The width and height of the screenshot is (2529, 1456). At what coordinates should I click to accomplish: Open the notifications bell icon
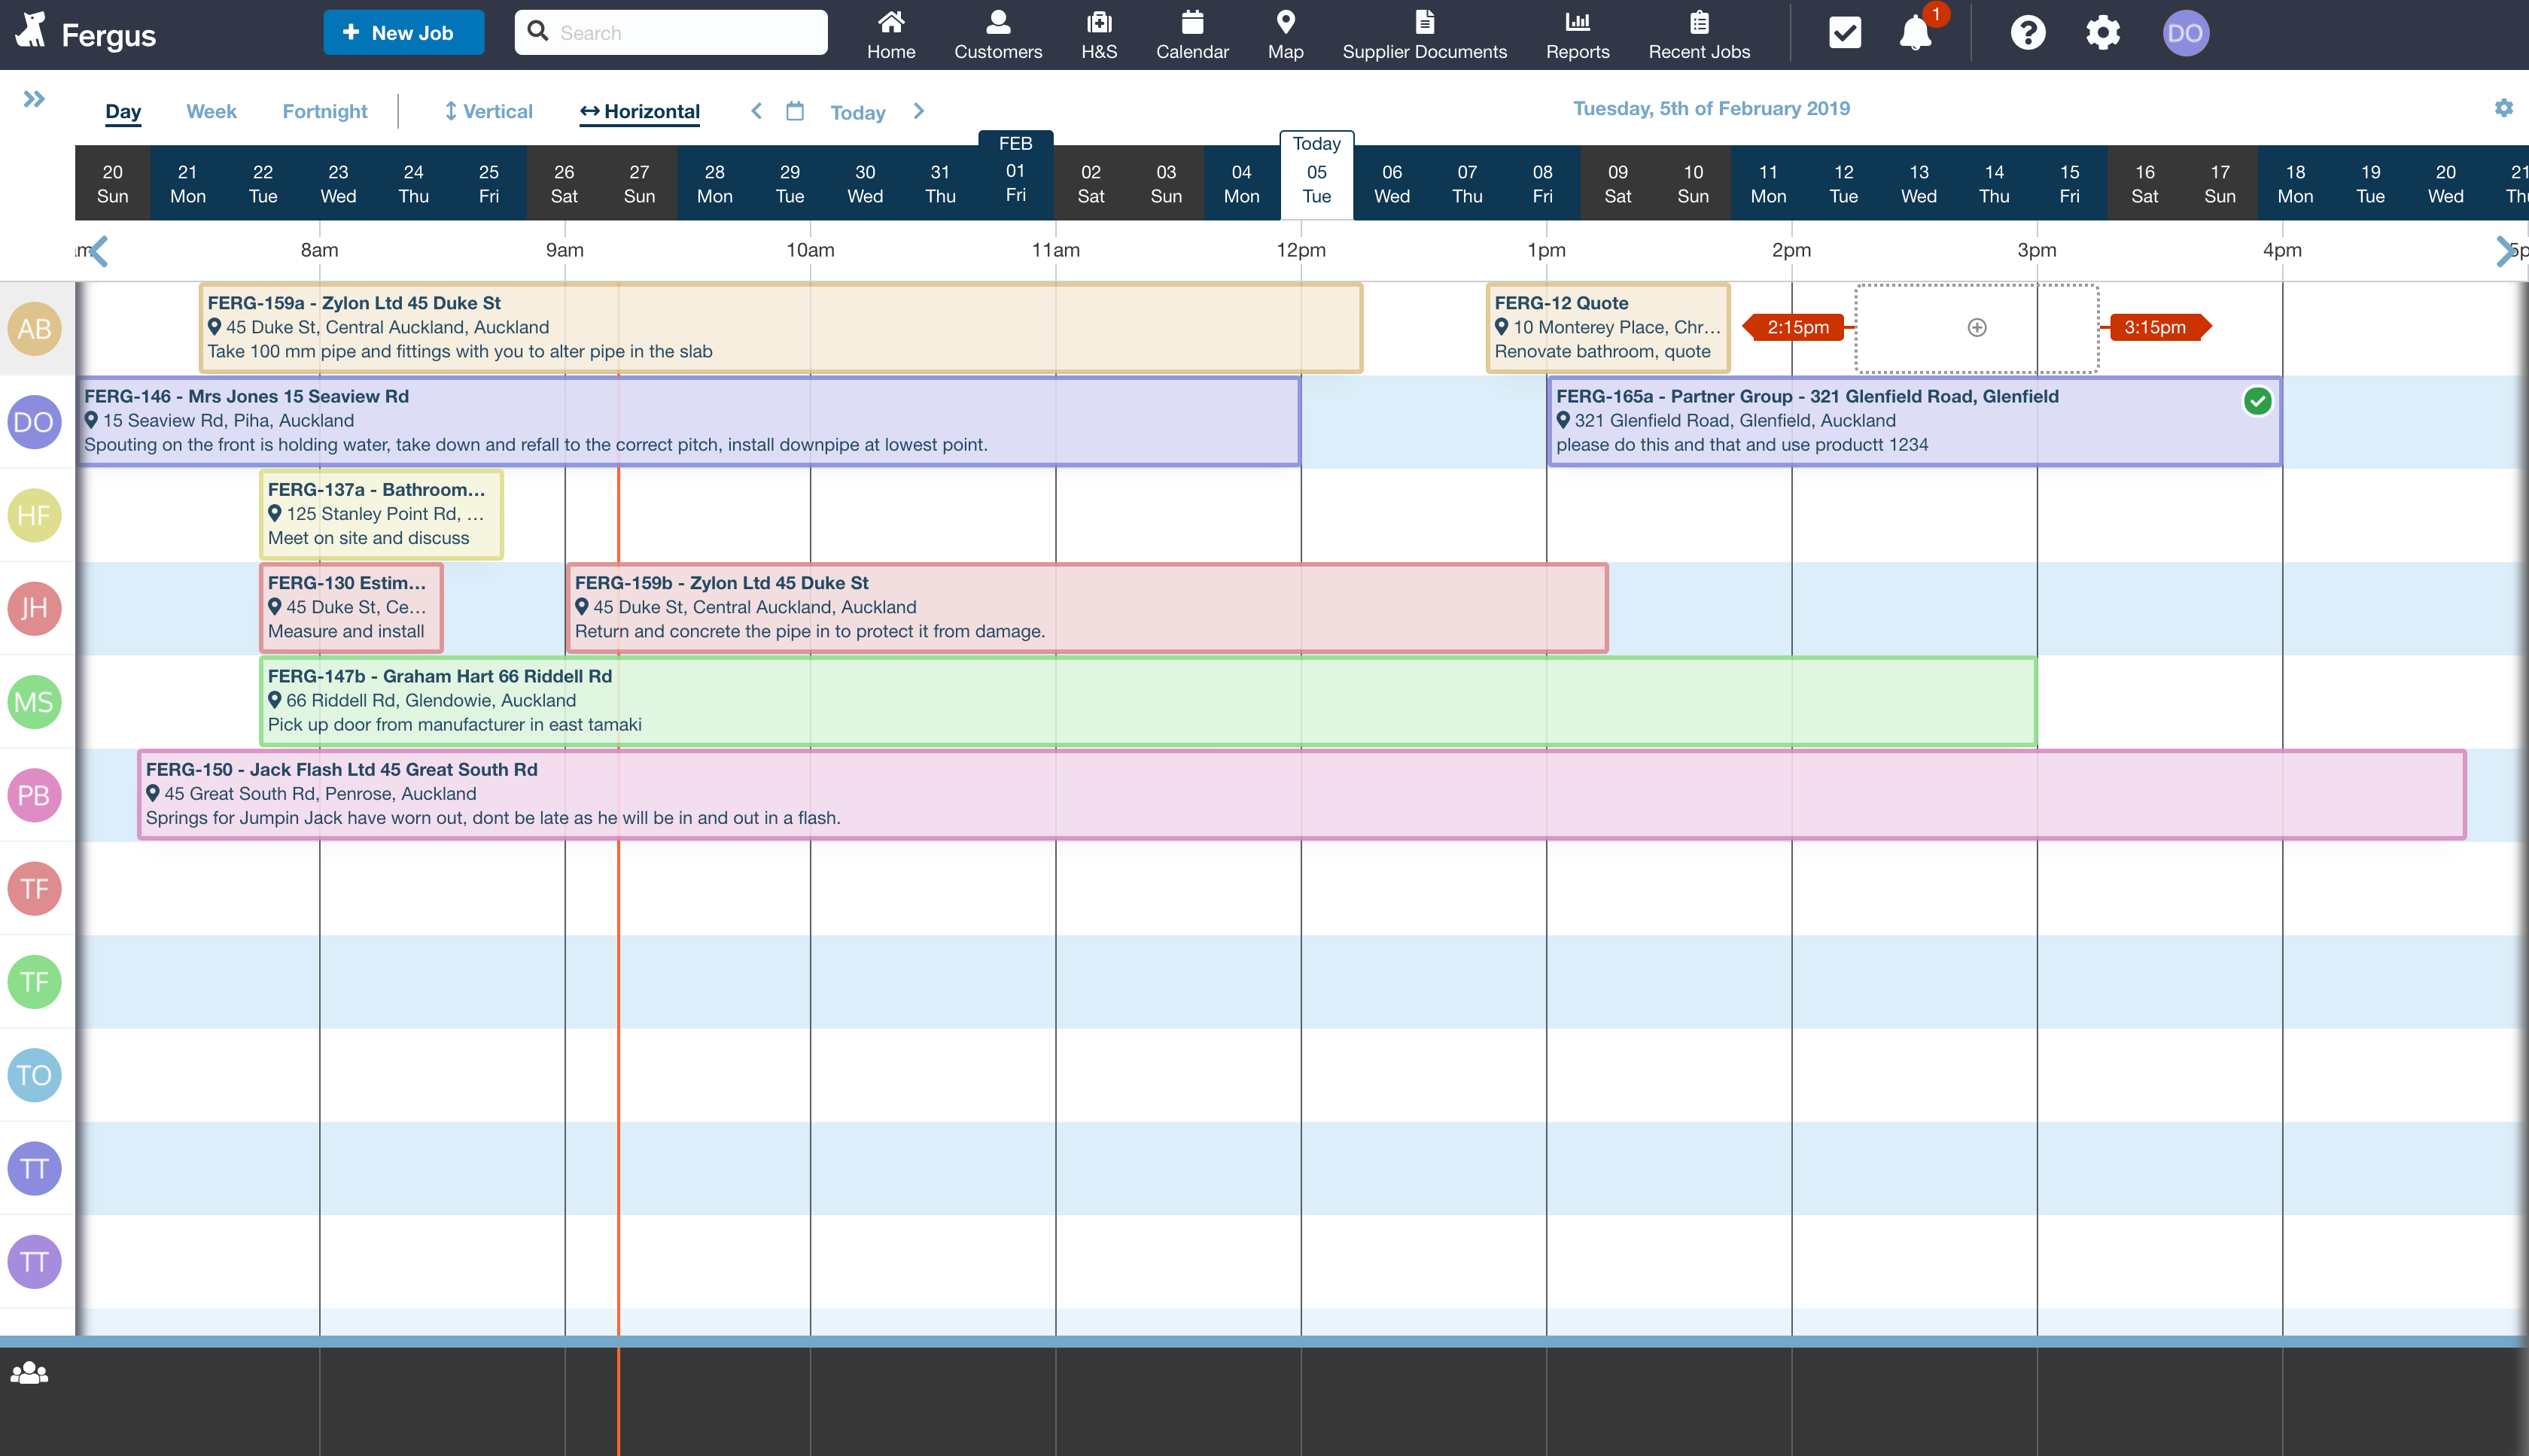point(1914,33)
